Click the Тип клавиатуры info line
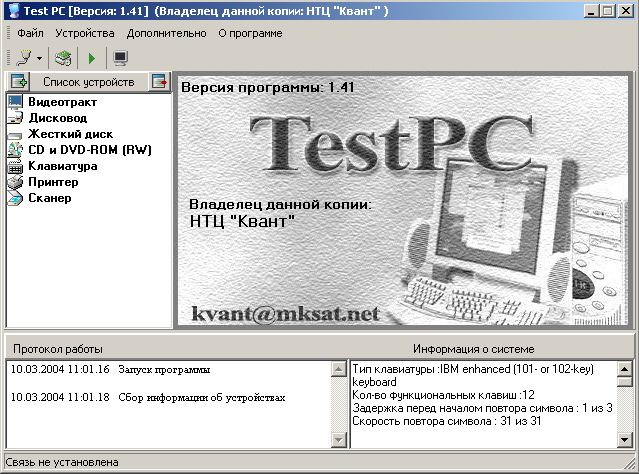This screenshot has width=639, height=474. click(x=473, y=375)
